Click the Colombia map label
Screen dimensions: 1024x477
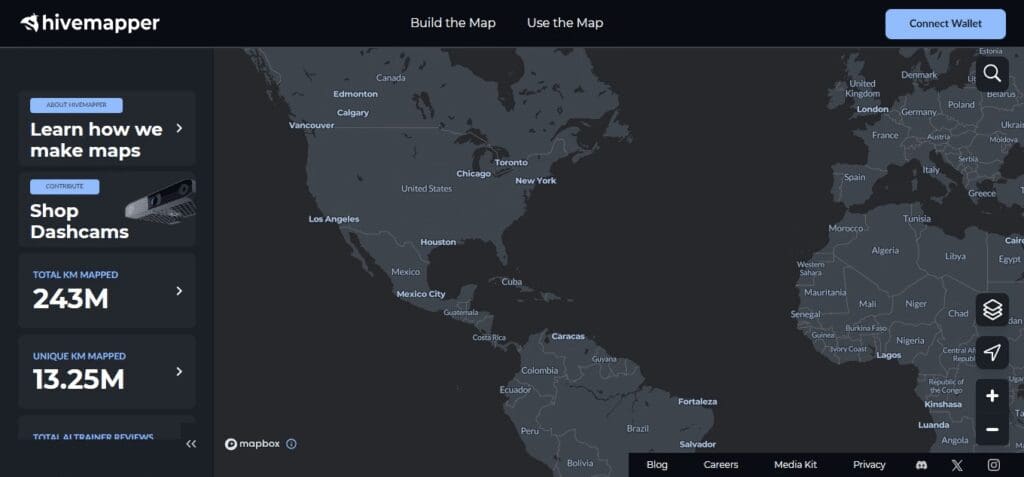click(x=539, y=370)
